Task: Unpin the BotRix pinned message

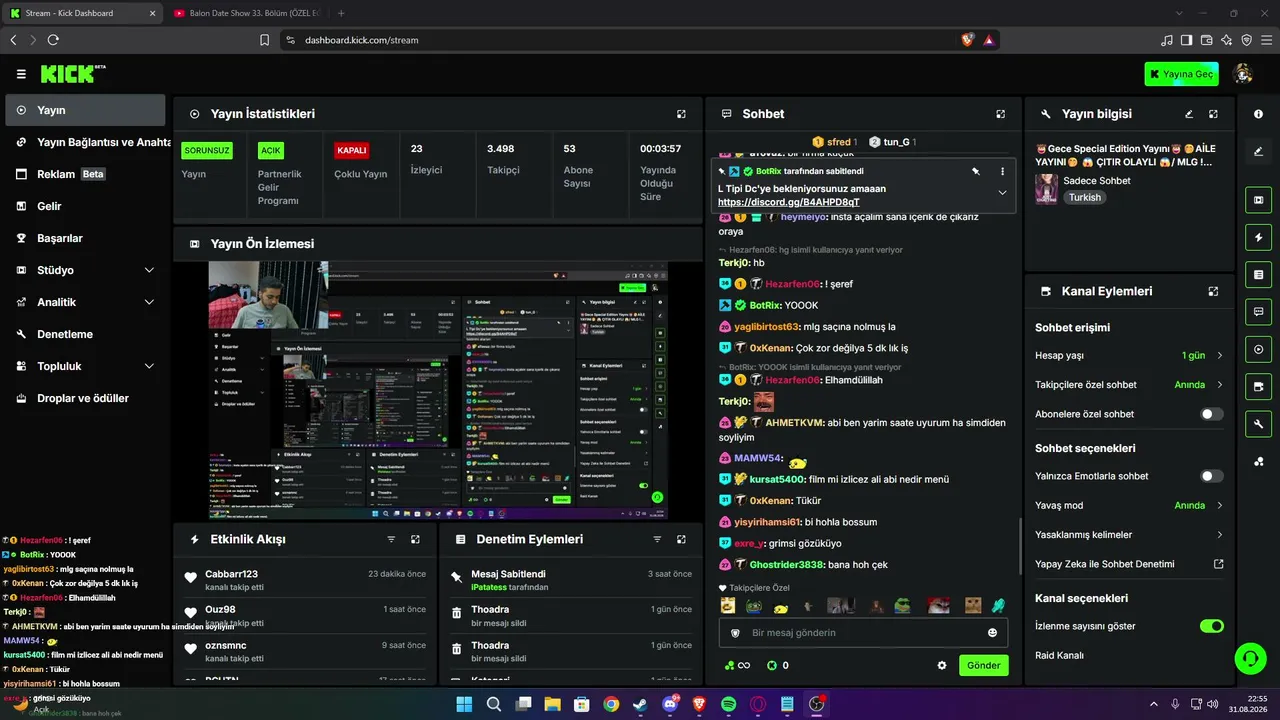Action: 976,171
